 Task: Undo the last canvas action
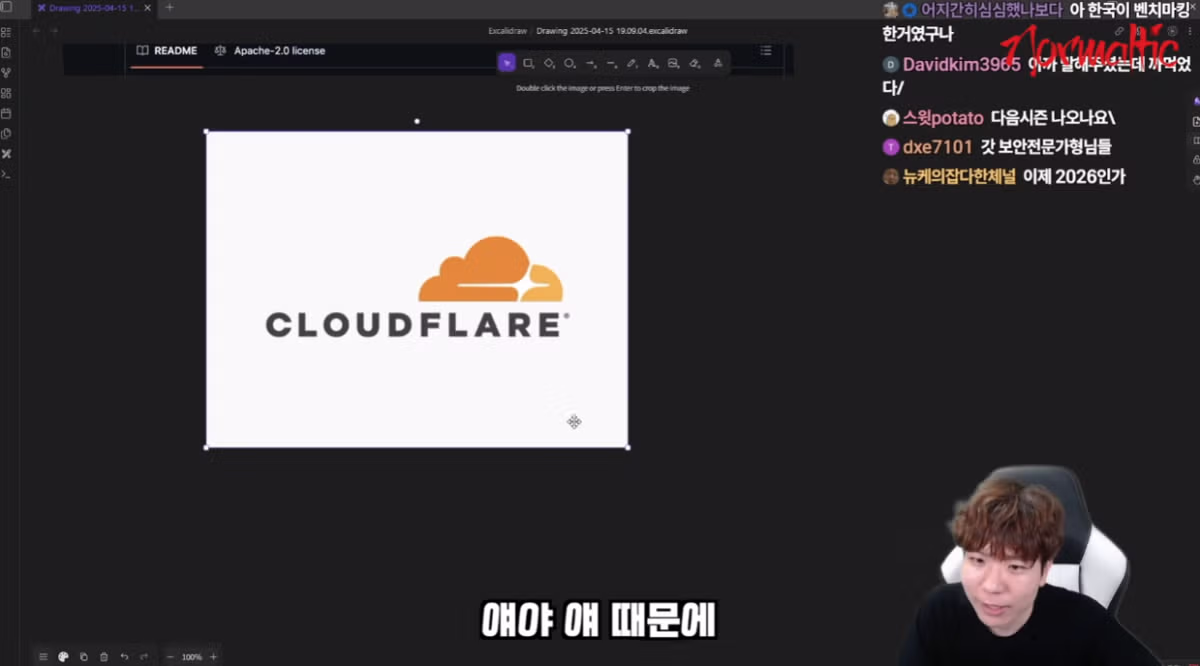pos(124,657)
